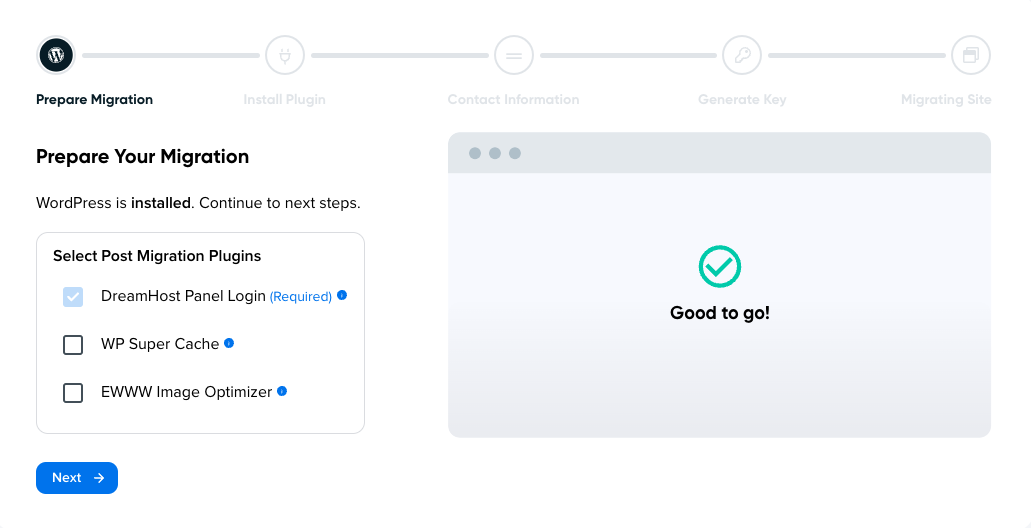Go to the Install Plugin step label

[284, 99]
